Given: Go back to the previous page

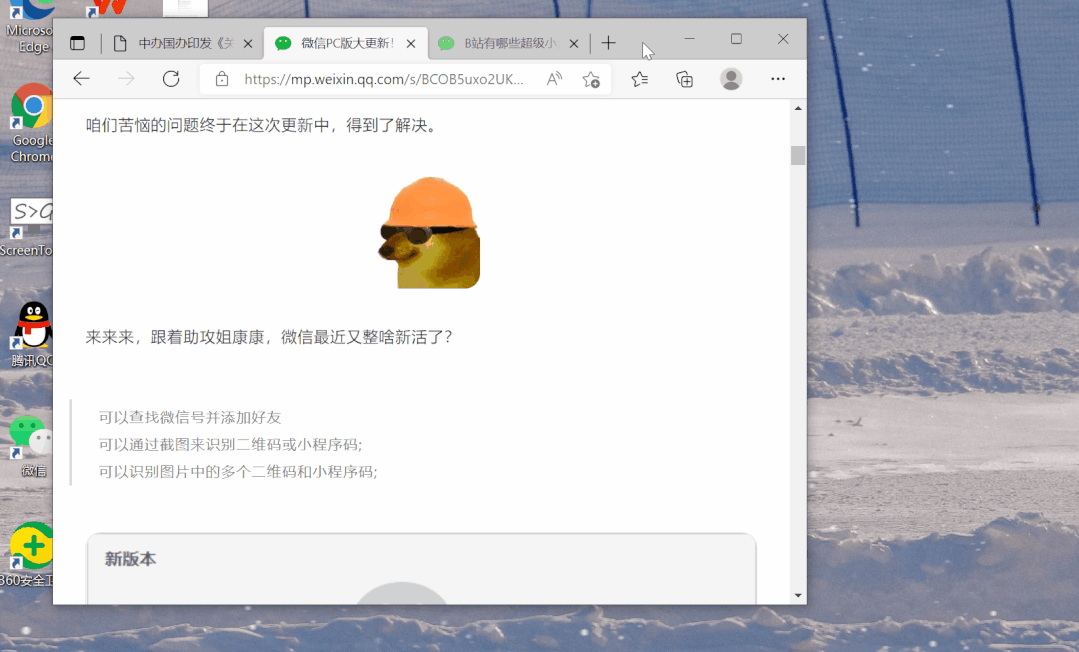Looking at the screenshot, I should (80, 79).
